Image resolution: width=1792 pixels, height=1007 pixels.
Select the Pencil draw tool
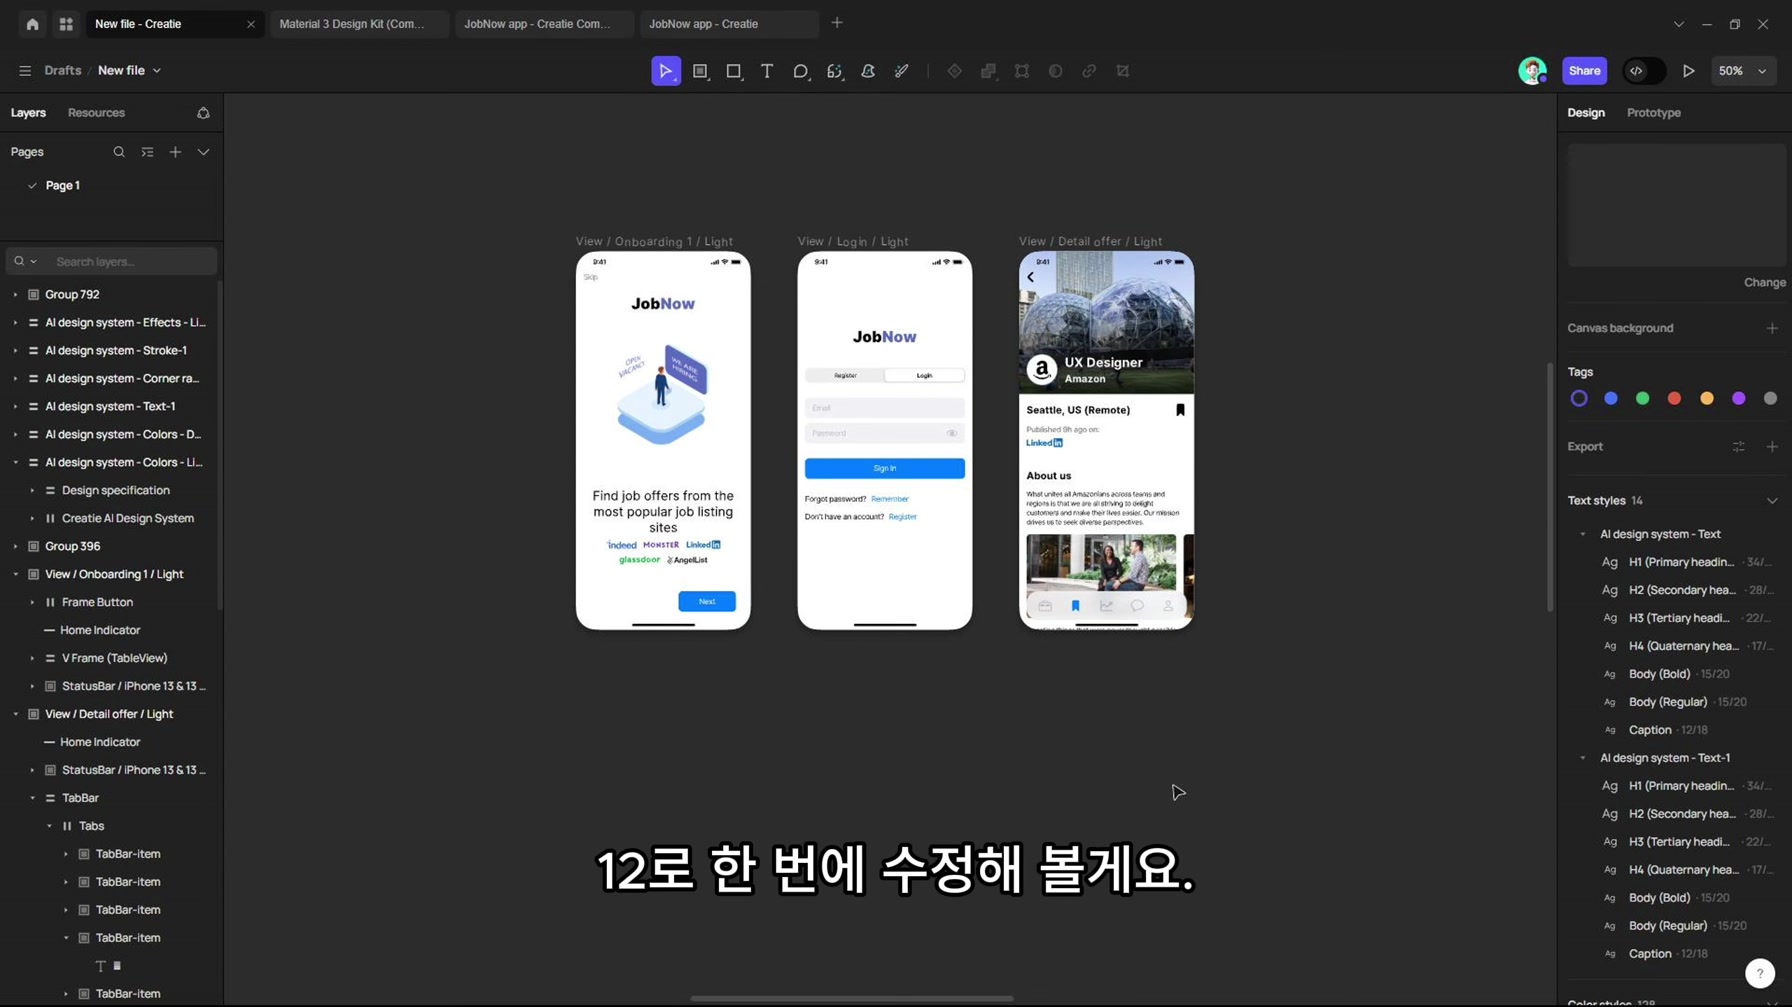pyautogui.click(x=901, y=71)
